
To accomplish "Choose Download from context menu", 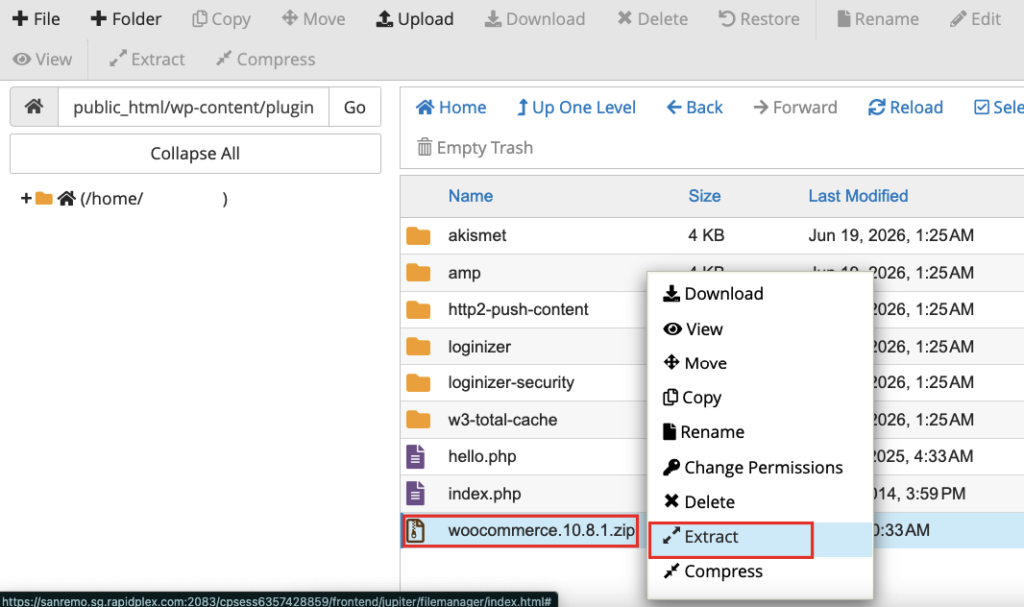I will [713, 294].
